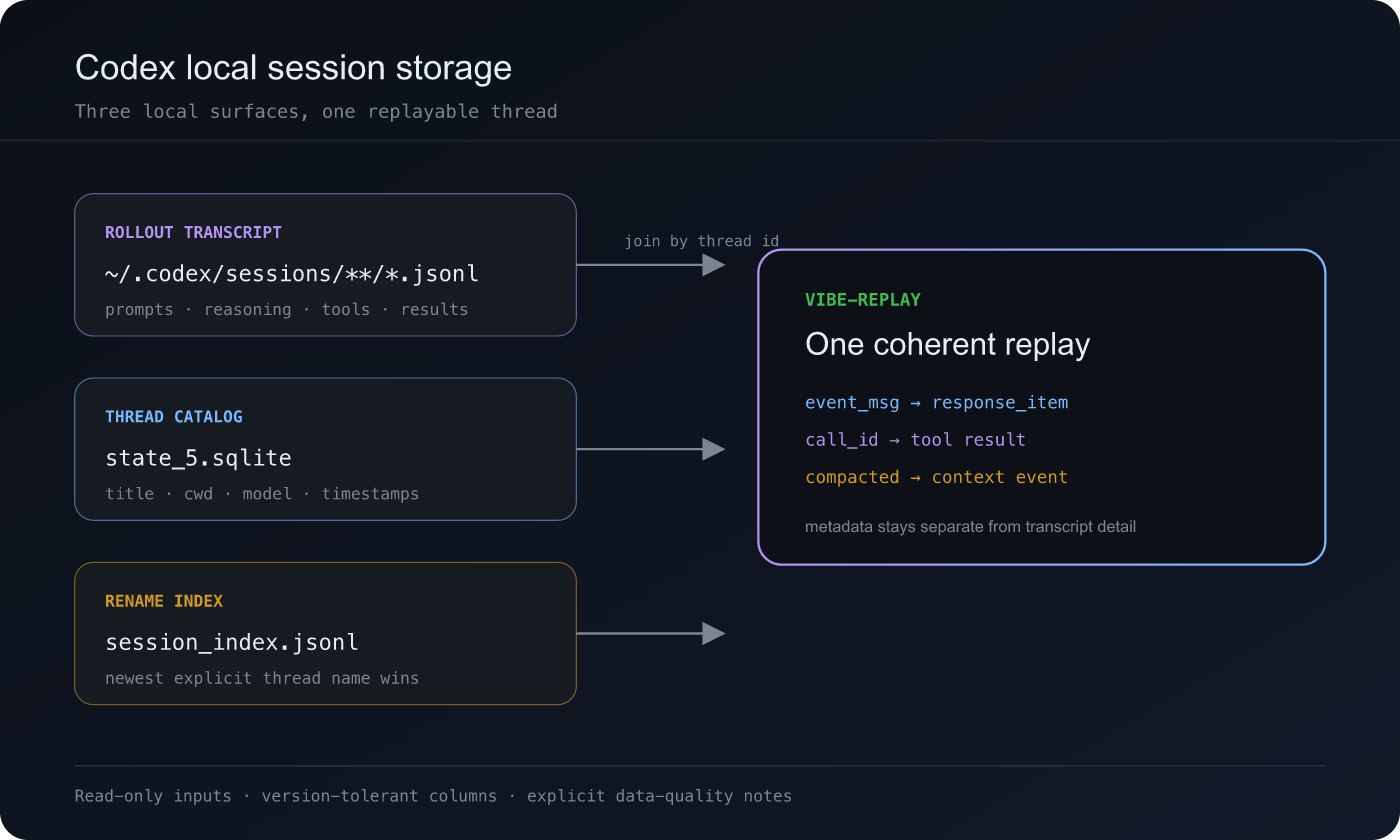This screenshot has width=1400, height=840.
Task: Click the 'THREAD CATALOG' label
Action: pos(174,417)
